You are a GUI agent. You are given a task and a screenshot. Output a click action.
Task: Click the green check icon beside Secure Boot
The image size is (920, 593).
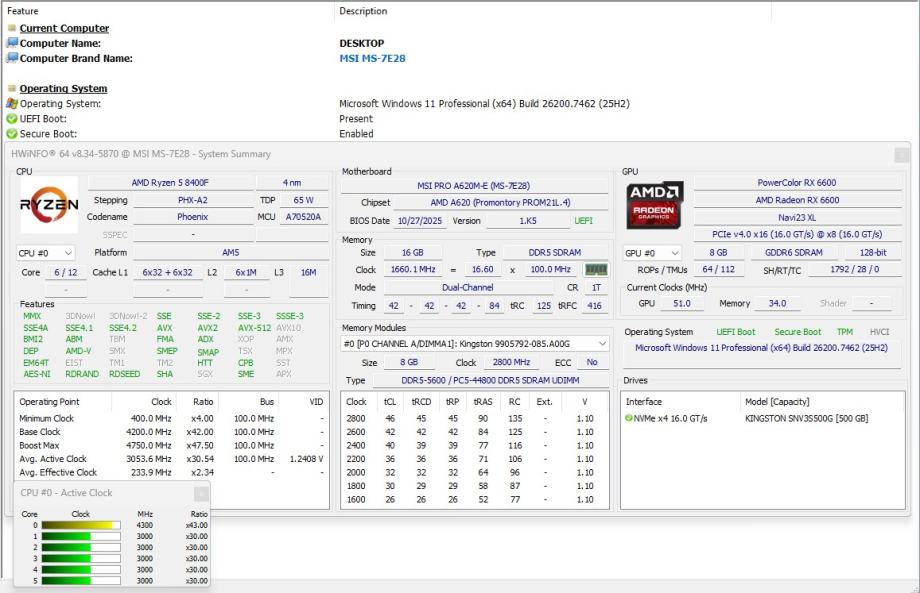click(12, 134)
